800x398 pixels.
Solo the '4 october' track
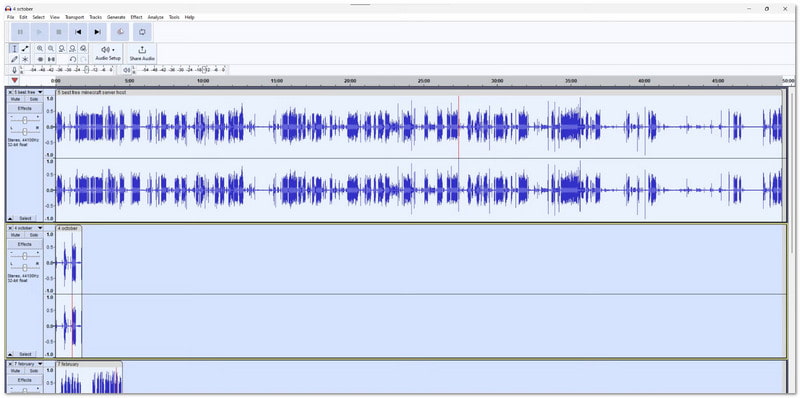tap(34, 235)
